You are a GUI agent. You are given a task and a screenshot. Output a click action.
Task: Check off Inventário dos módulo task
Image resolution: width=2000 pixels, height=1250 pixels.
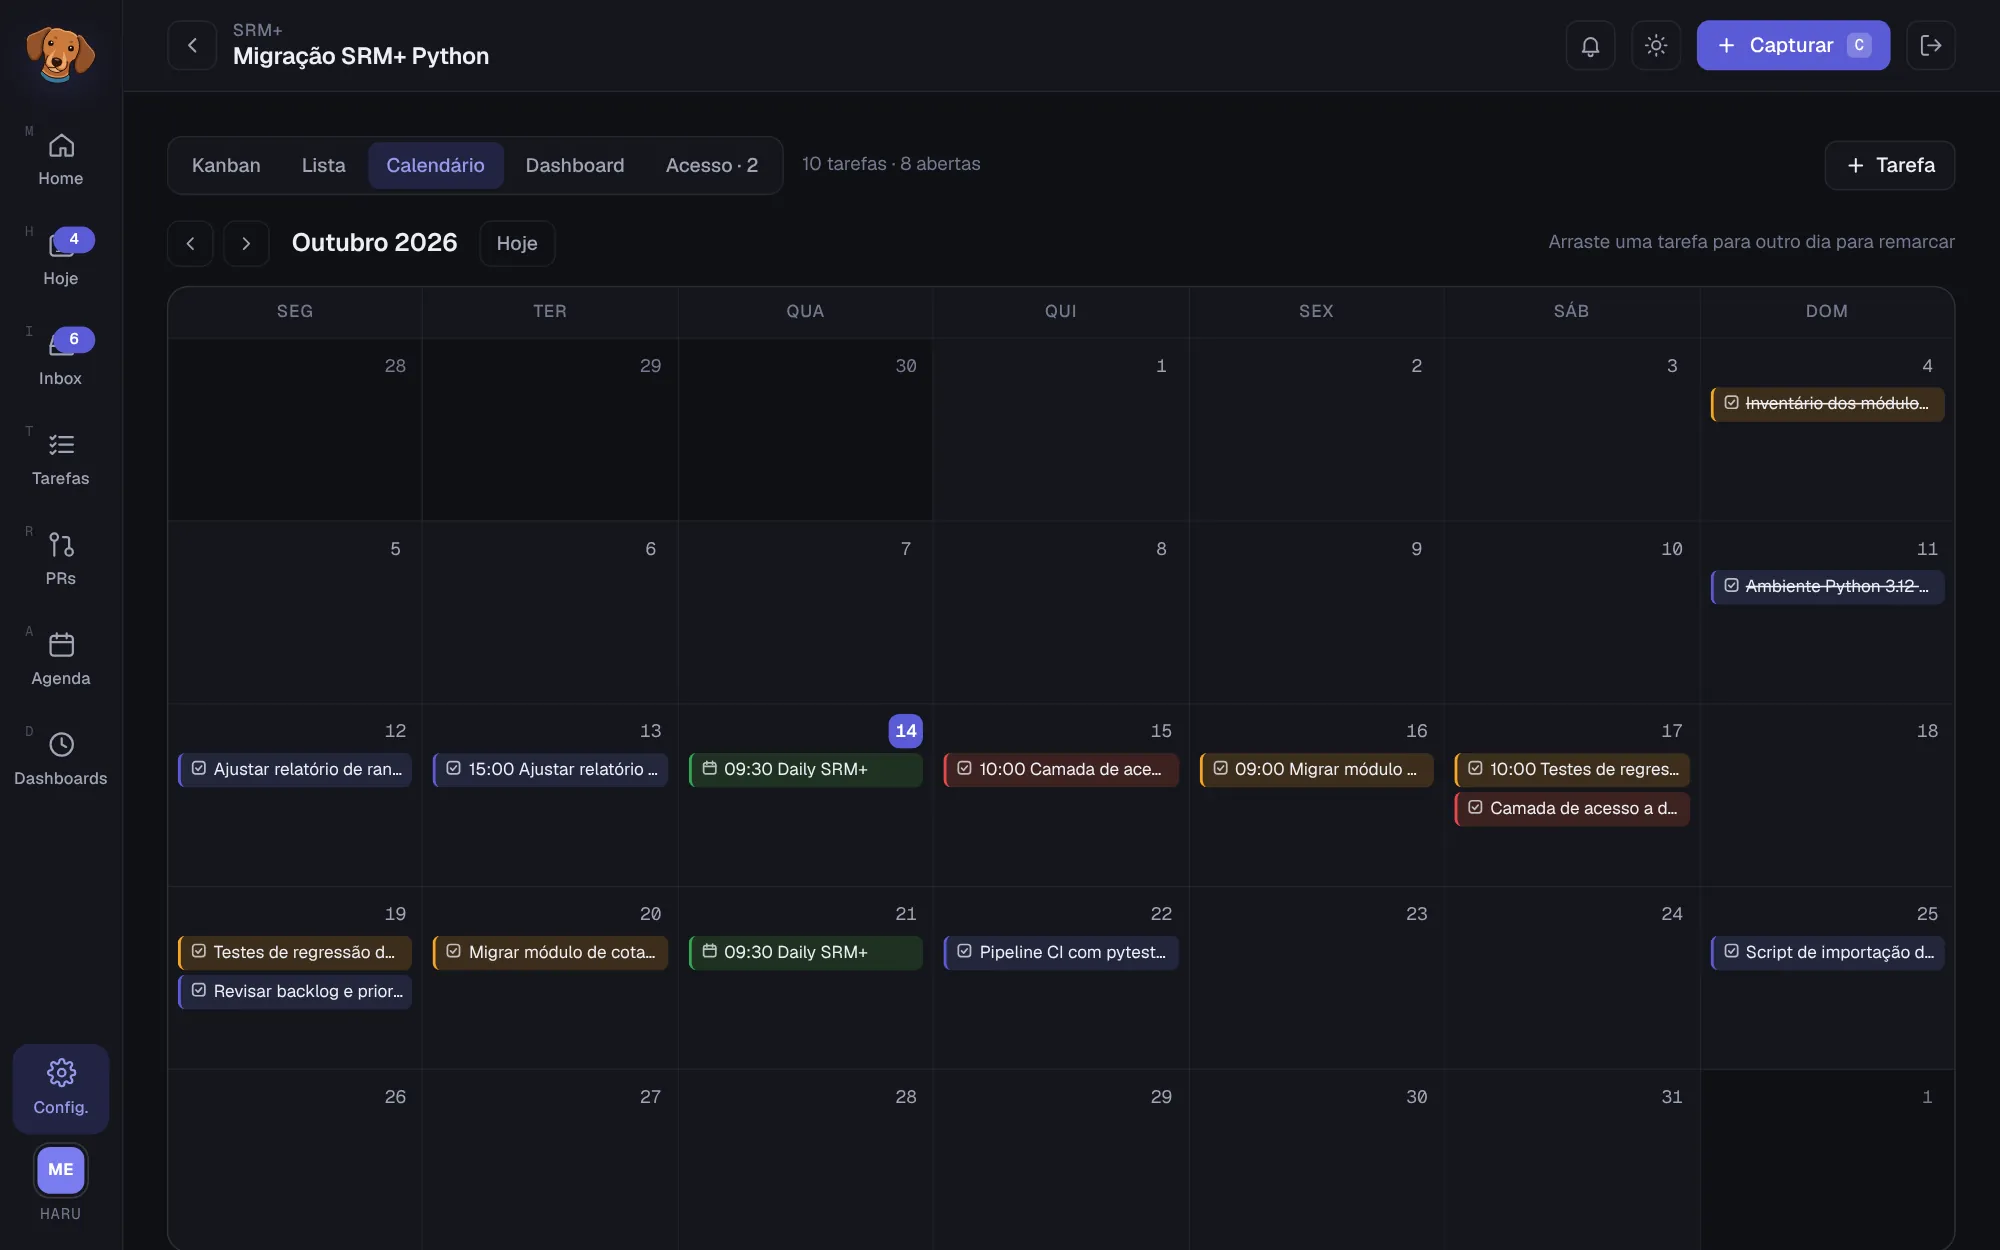1731,403
